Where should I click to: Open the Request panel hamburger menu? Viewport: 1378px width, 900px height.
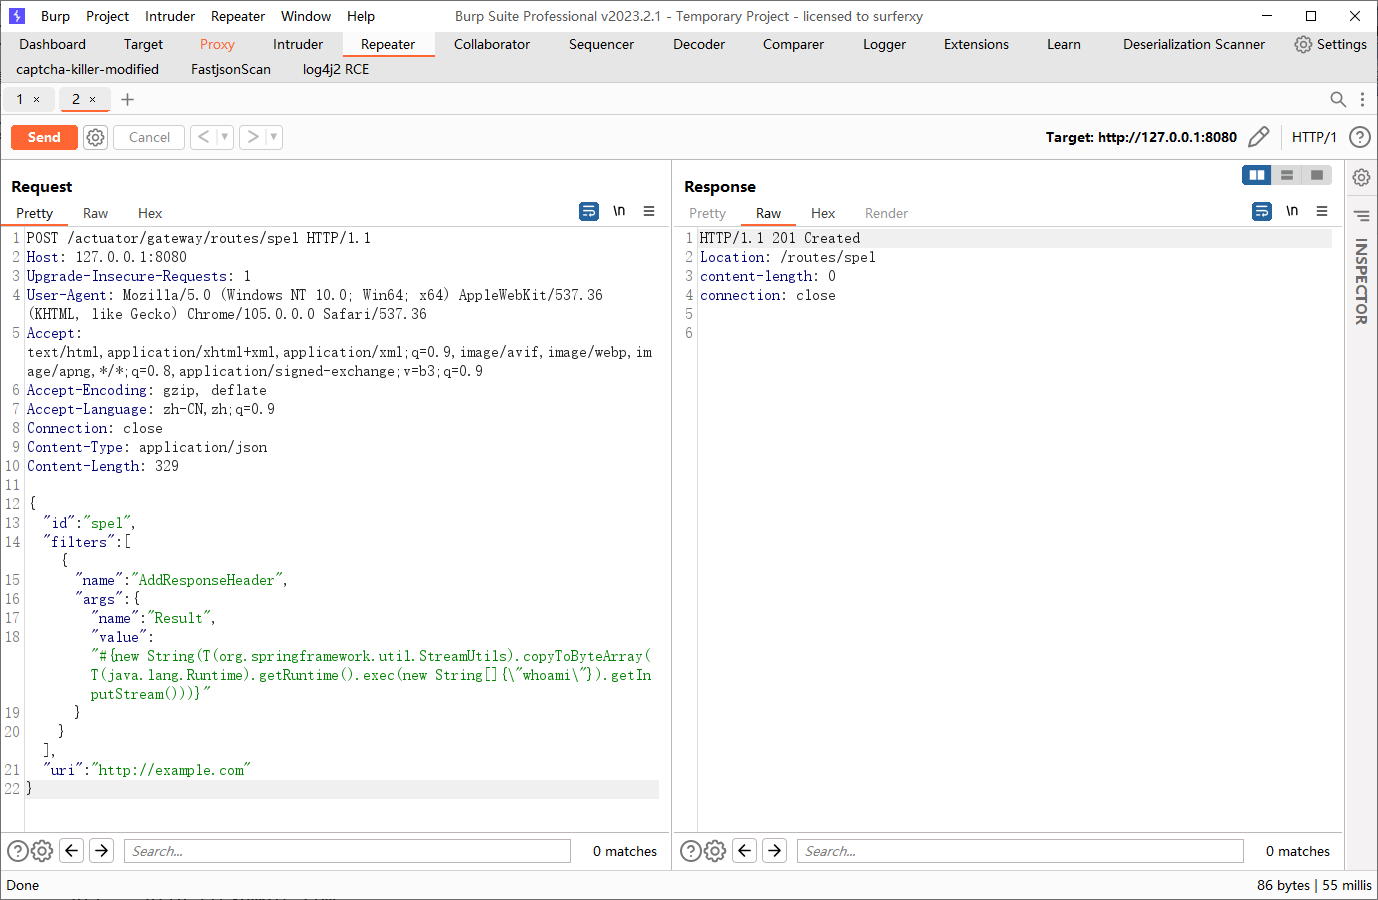649,211
